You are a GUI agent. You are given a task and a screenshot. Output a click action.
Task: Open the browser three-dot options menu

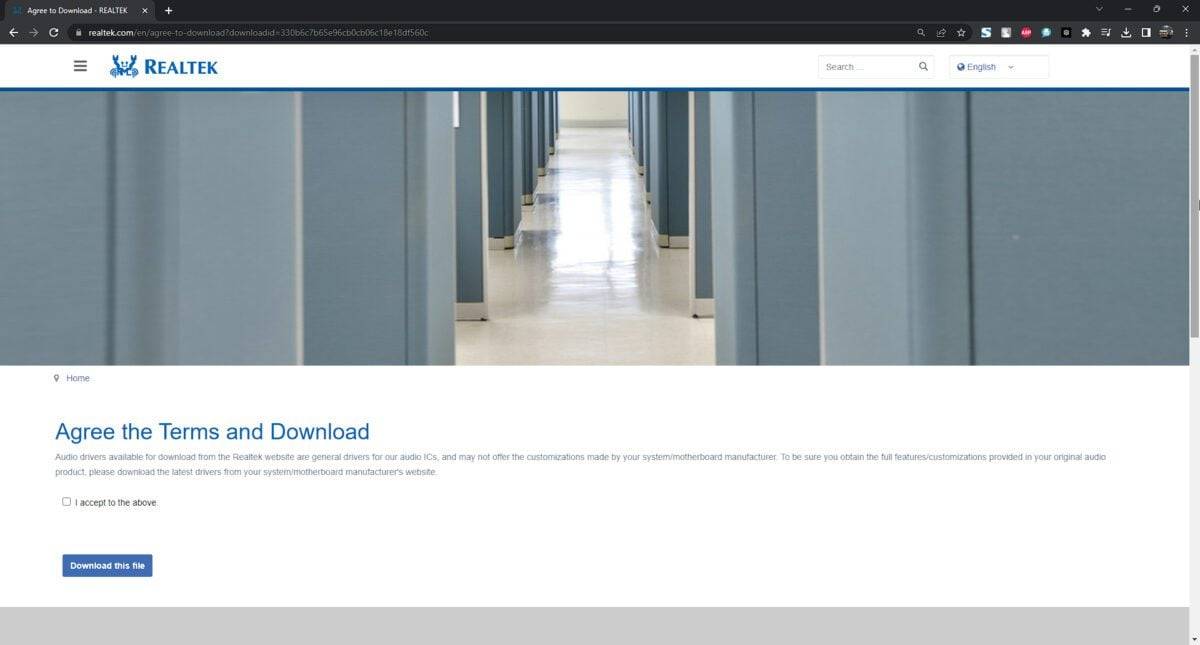1187,32
